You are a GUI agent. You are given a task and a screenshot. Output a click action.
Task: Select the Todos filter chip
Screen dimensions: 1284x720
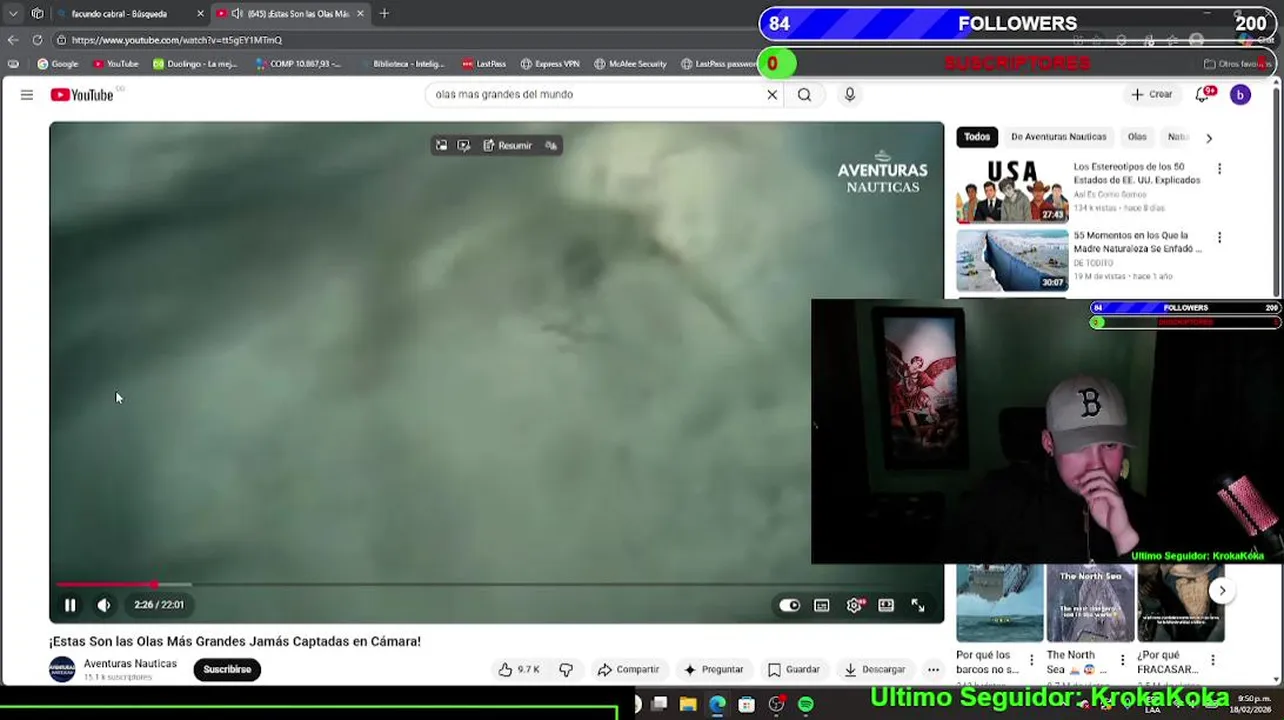[977, 137]
